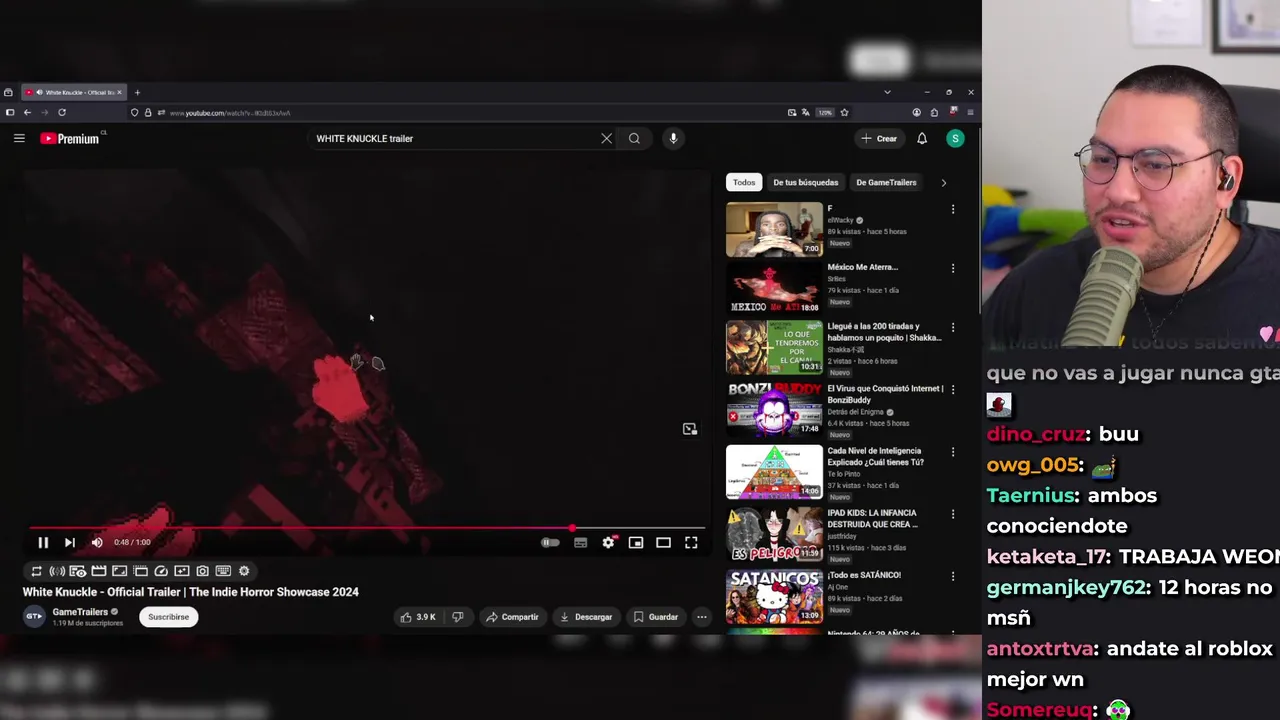Click the Guardar button

tap(656, 617)
